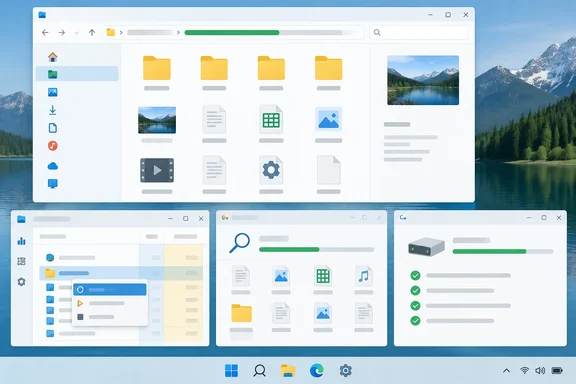This screenshot has width=576, height=384.
Task: Select the spreadsheet file in the search window
Action: (x=323, y=276)
